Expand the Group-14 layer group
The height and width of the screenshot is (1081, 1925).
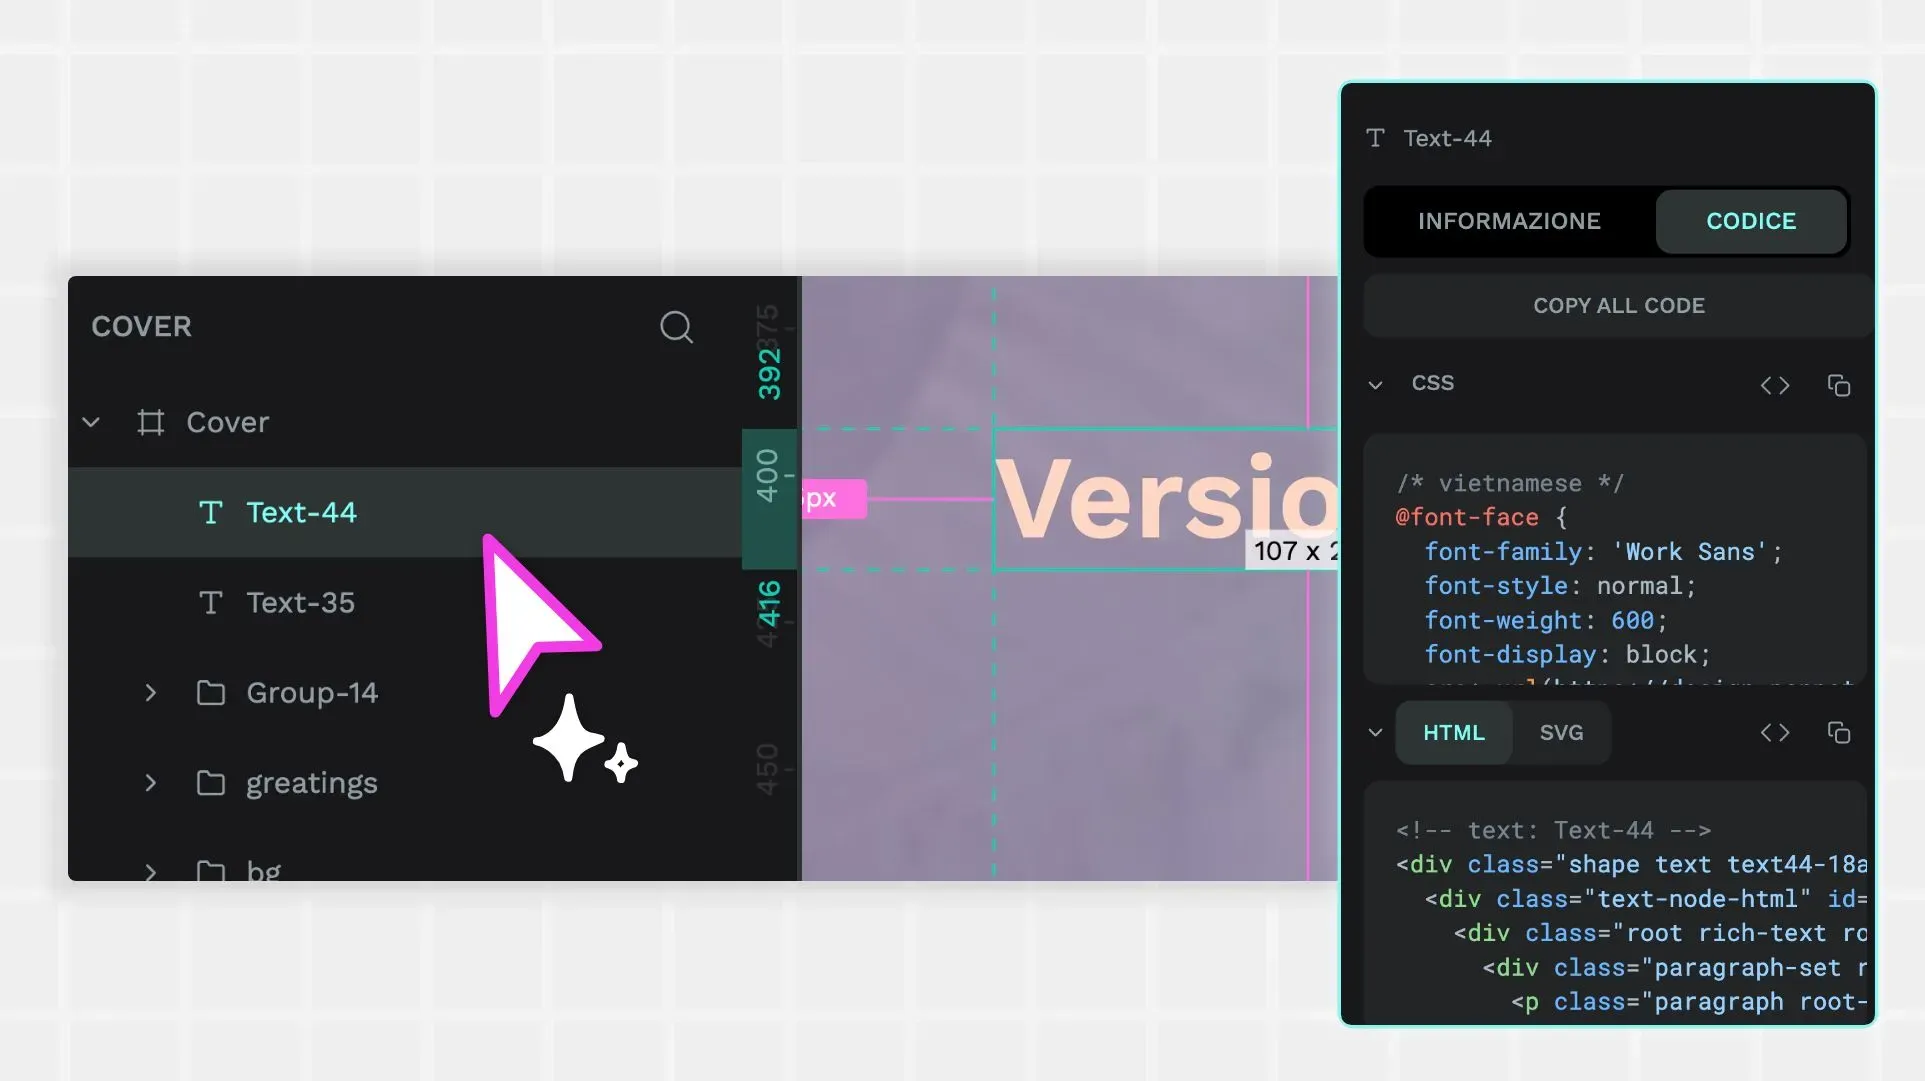point(151,692)
